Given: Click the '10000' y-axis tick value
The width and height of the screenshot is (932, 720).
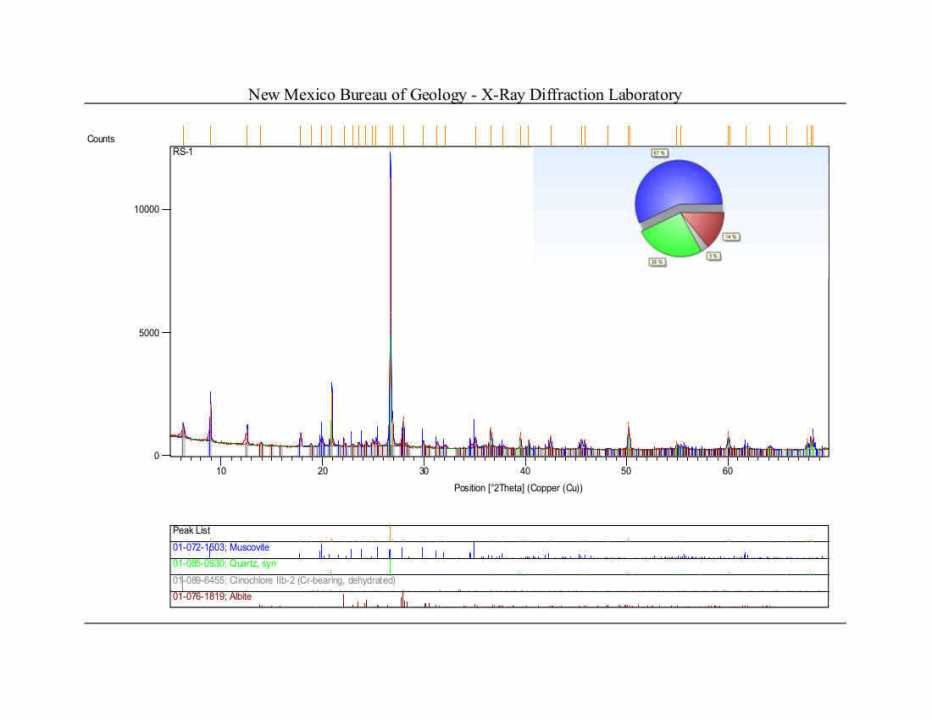Looking at the screenshot, I should (146, 209).
